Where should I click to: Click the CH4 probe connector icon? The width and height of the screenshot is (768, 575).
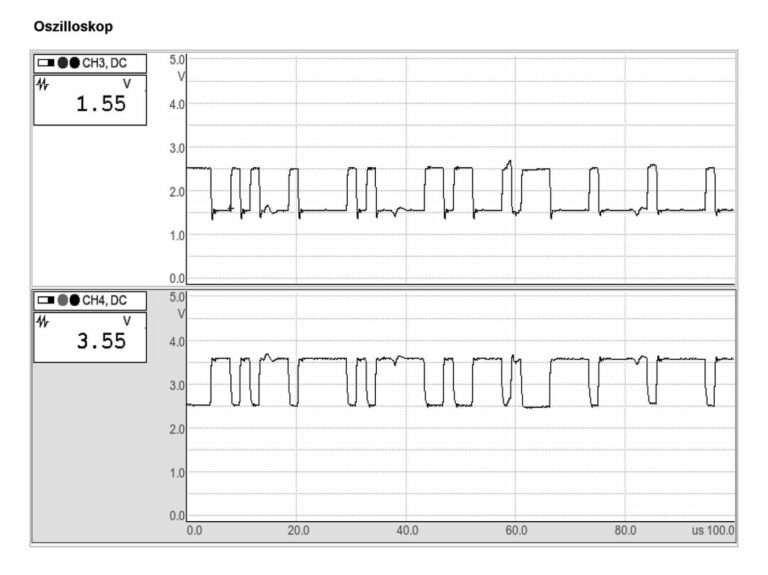[46, 300]
